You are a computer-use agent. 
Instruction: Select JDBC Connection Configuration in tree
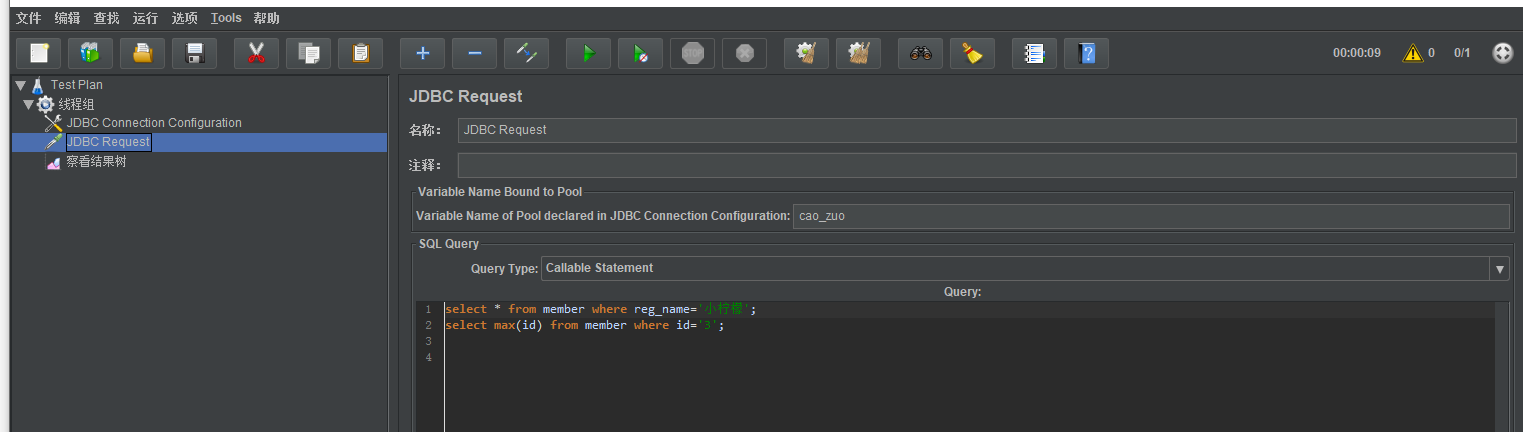[154, 123]
